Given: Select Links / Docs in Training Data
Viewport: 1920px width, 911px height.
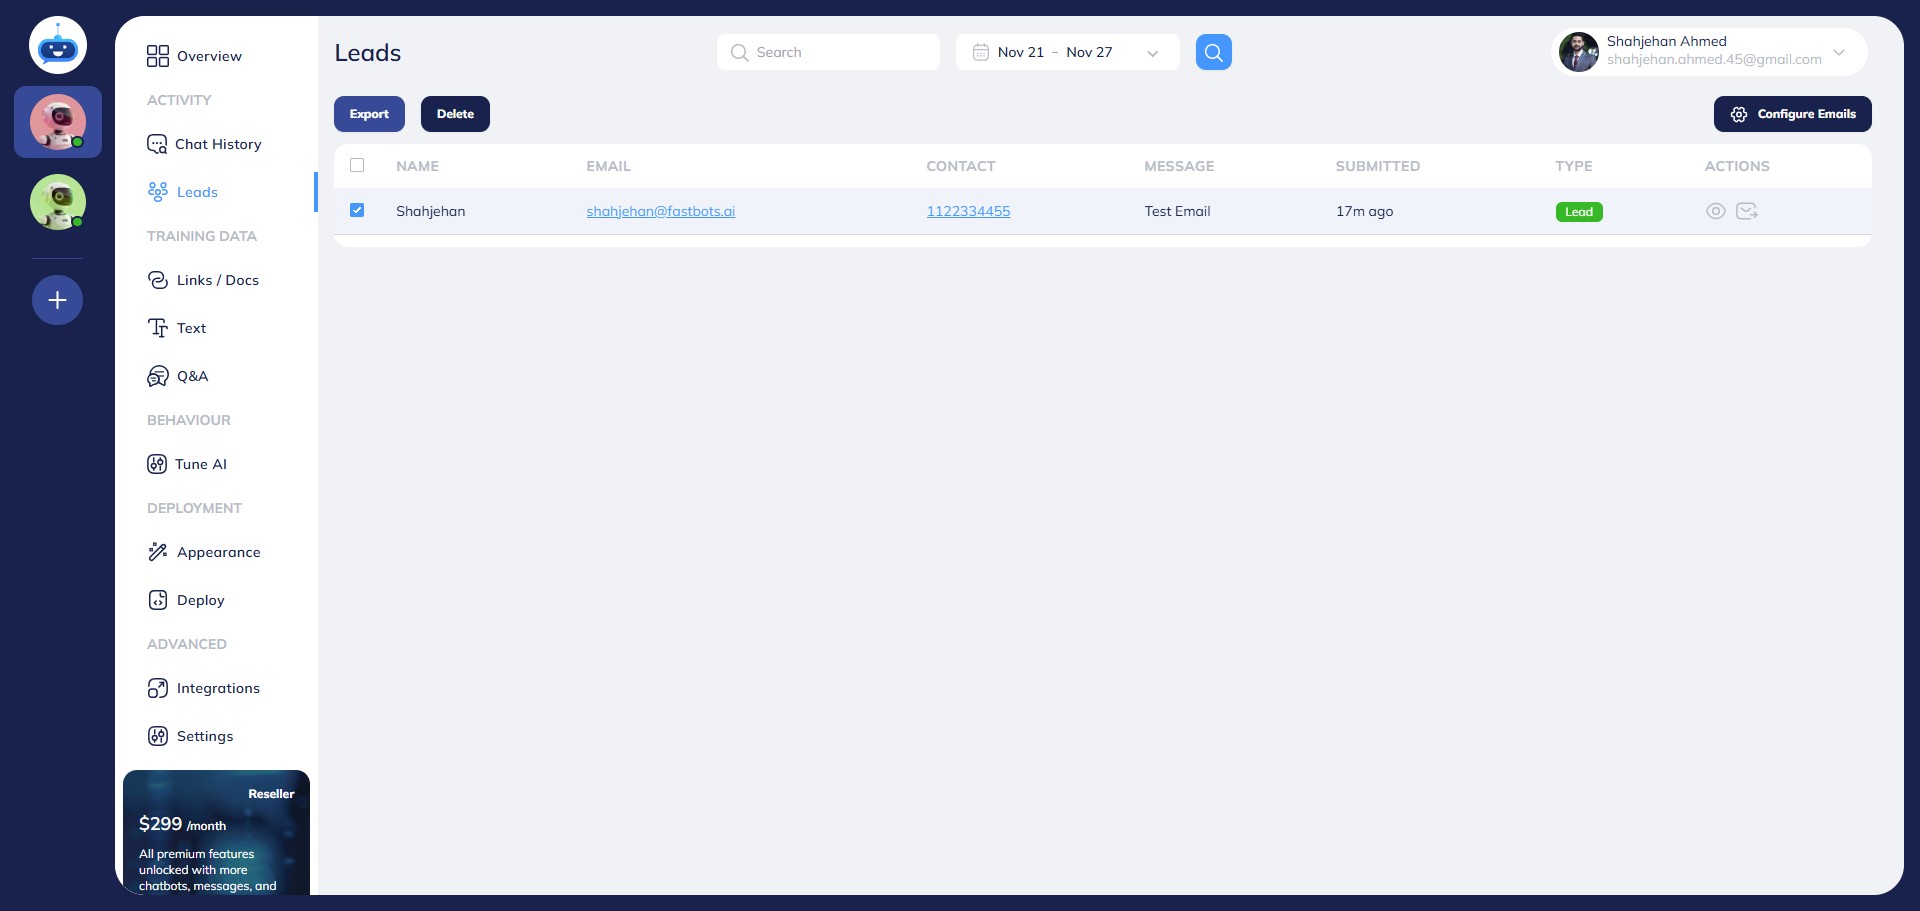Looking at the screenshot, I should click(217, 280).
